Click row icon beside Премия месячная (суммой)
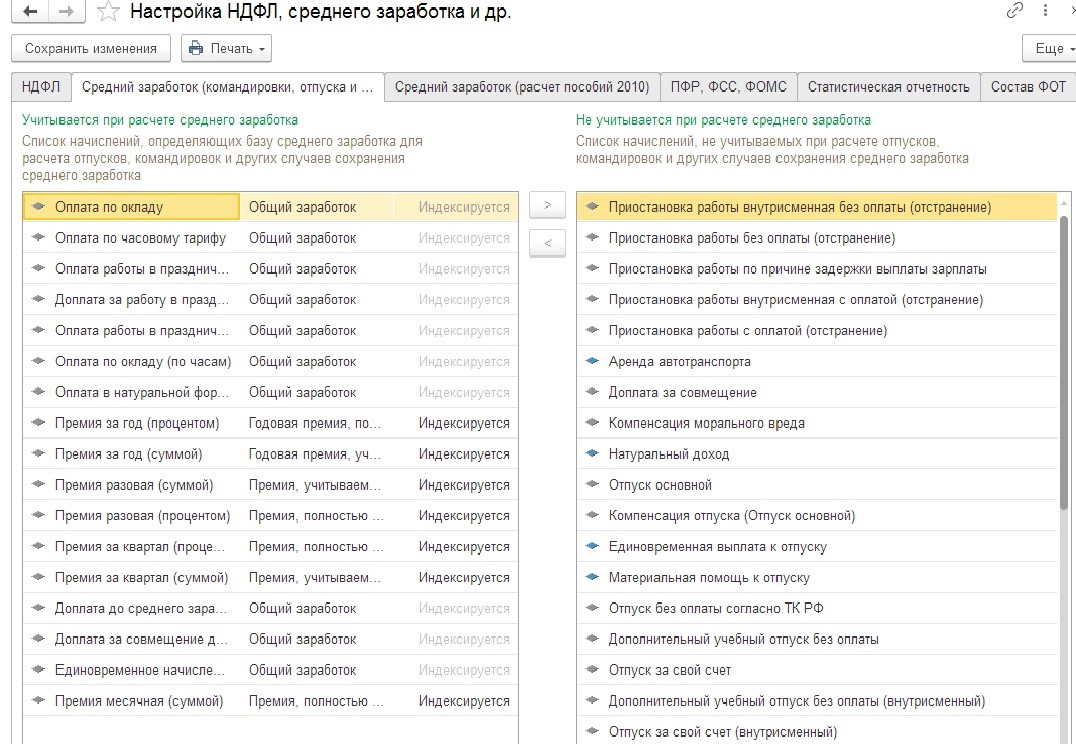The width and height of the screenshot is (1076, 744). click(x=38, y=701)
